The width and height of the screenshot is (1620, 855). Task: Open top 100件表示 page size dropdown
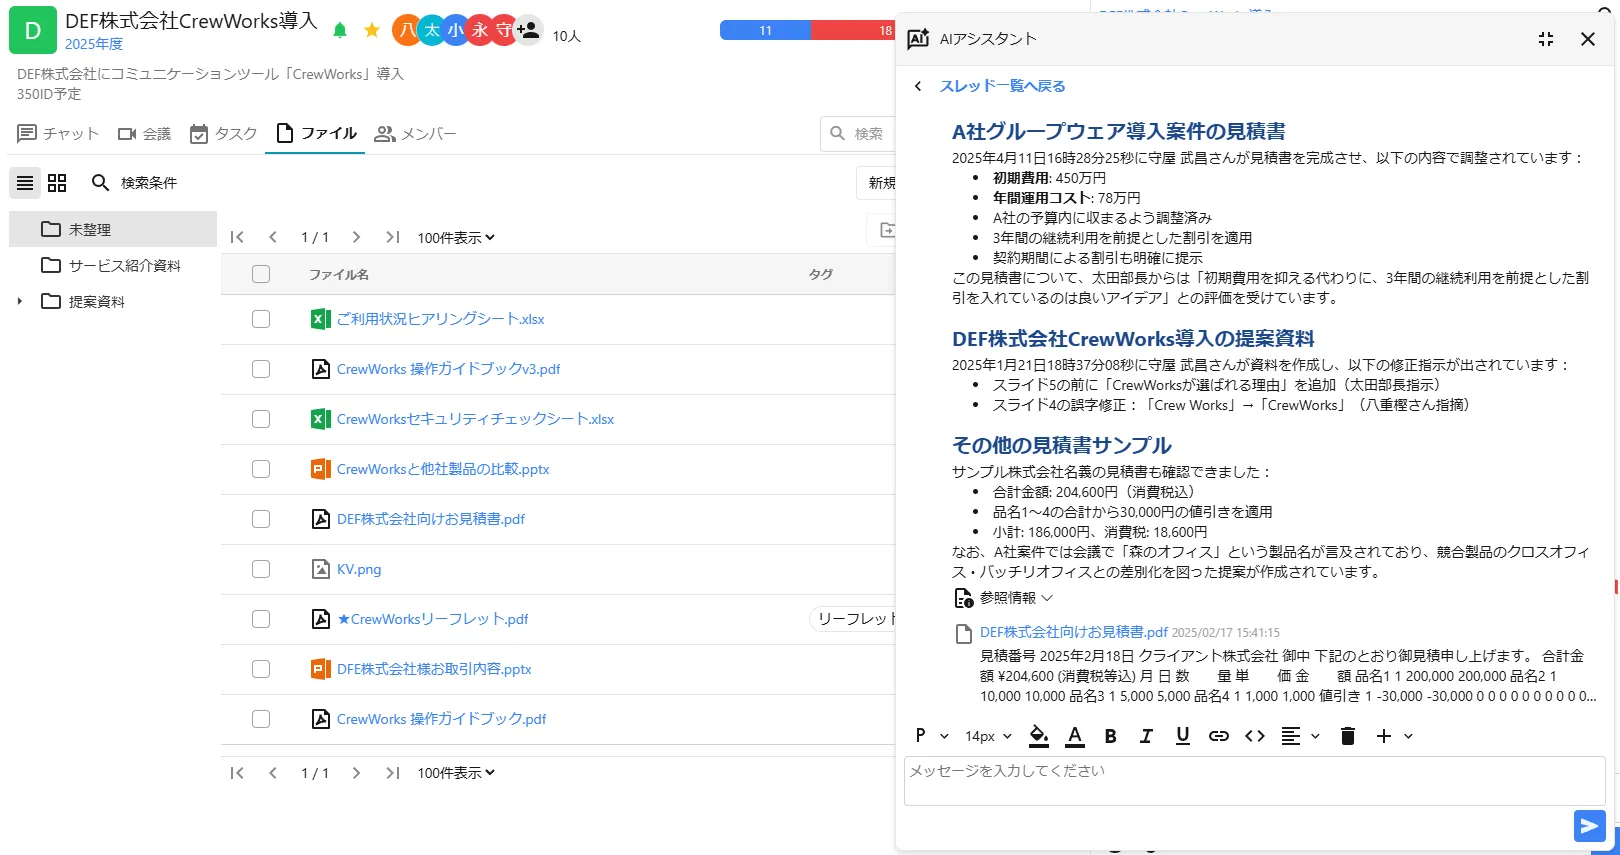click(x=456, y=238)
